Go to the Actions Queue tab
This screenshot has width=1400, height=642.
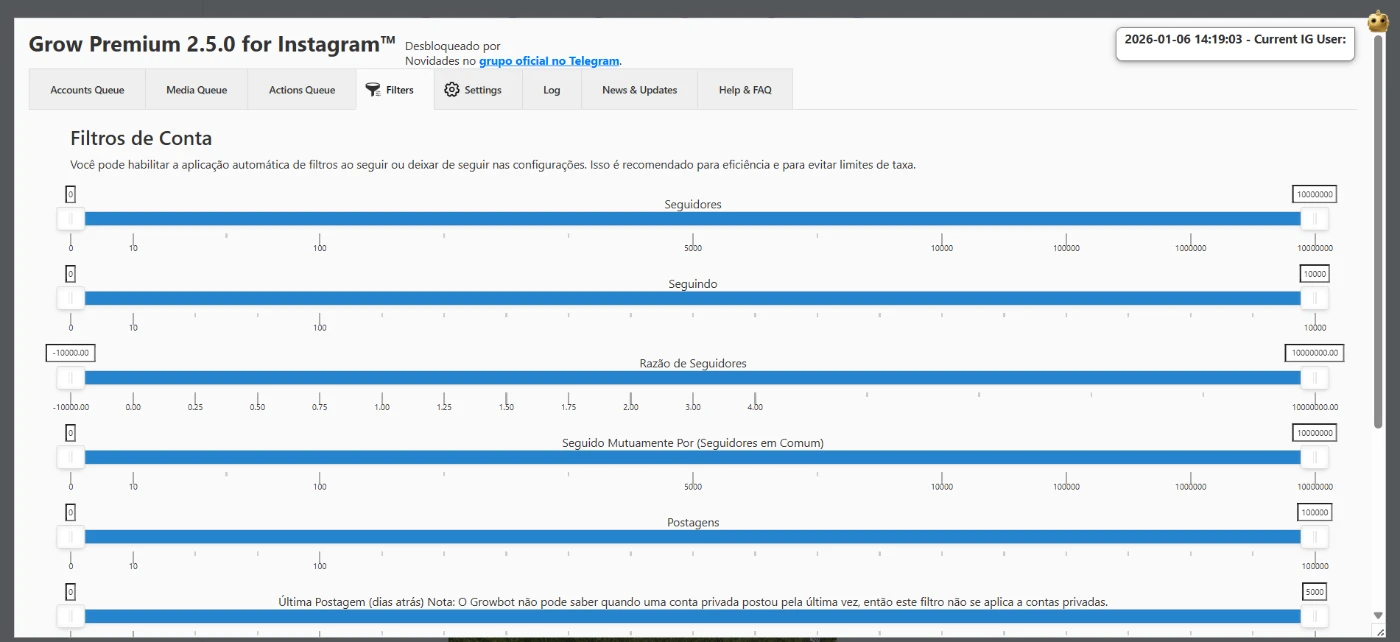pyautogui.click(x=302, y=90)
